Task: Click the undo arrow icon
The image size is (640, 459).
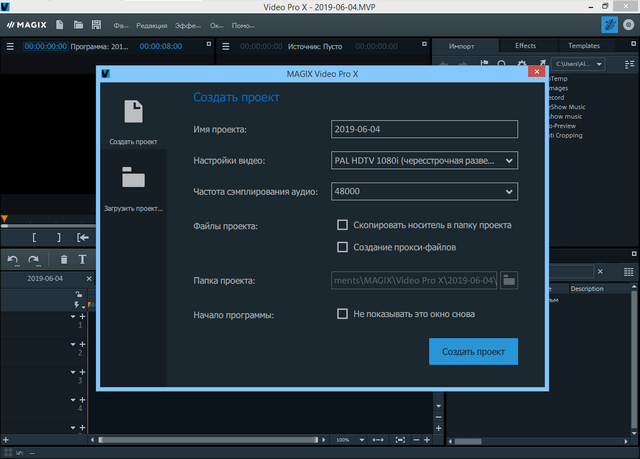Action: click(13, 259)
